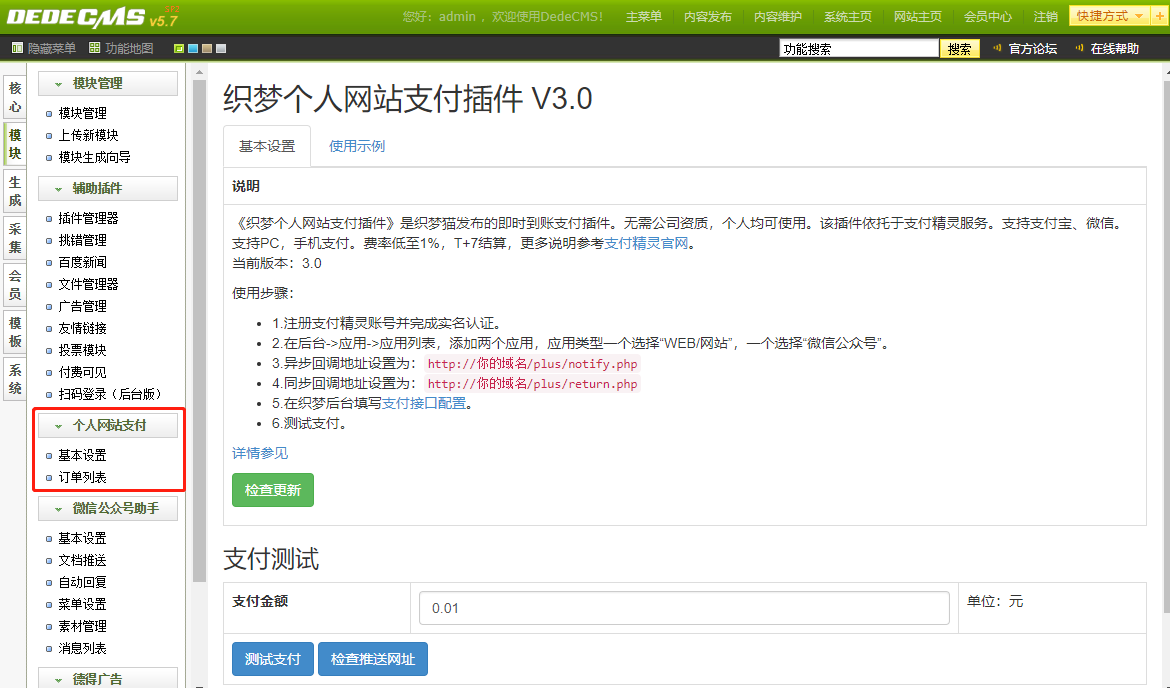
Task: Select the 核心 vertical side tab
Action: [x=15, y=97]
